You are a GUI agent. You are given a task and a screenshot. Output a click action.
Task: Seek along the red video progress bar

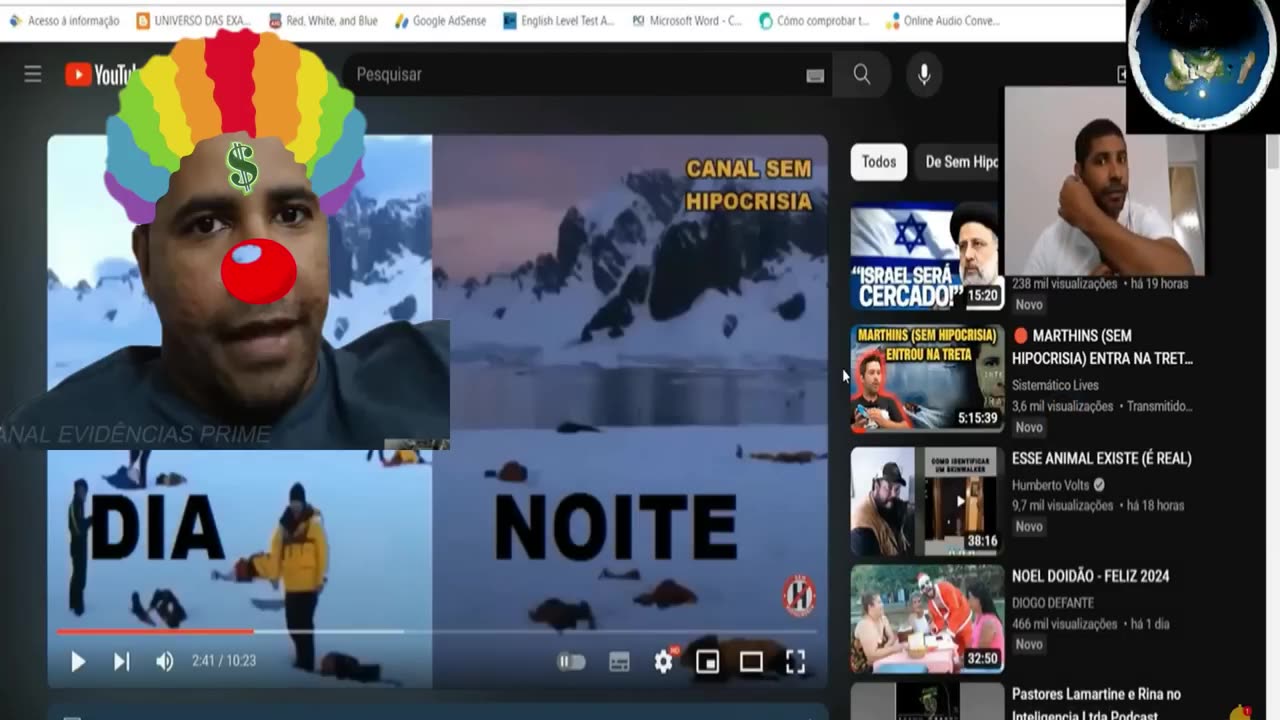click(437, 632)
